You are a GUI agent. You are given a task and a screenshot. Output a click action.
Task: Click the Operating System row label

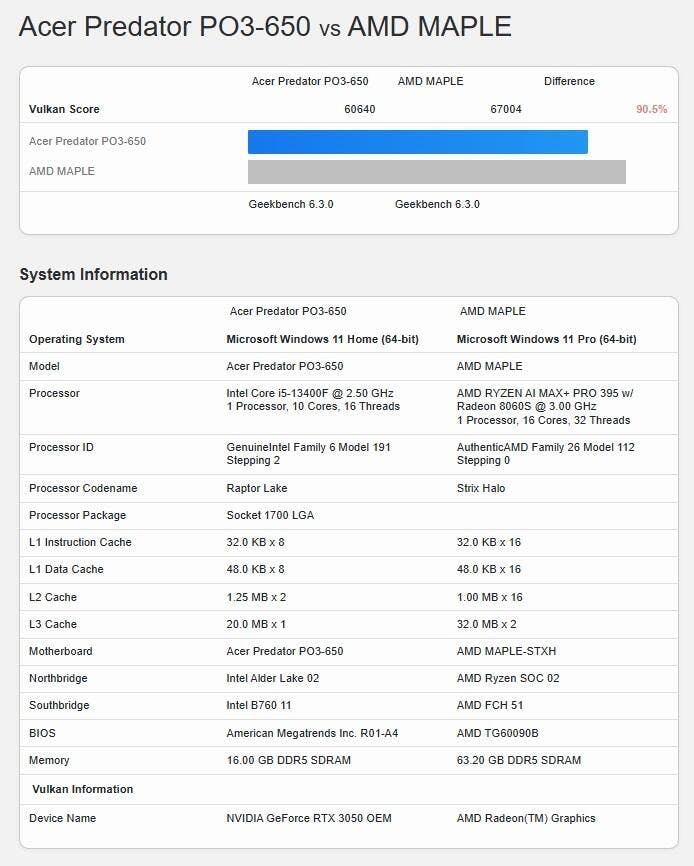coord(77,339)
